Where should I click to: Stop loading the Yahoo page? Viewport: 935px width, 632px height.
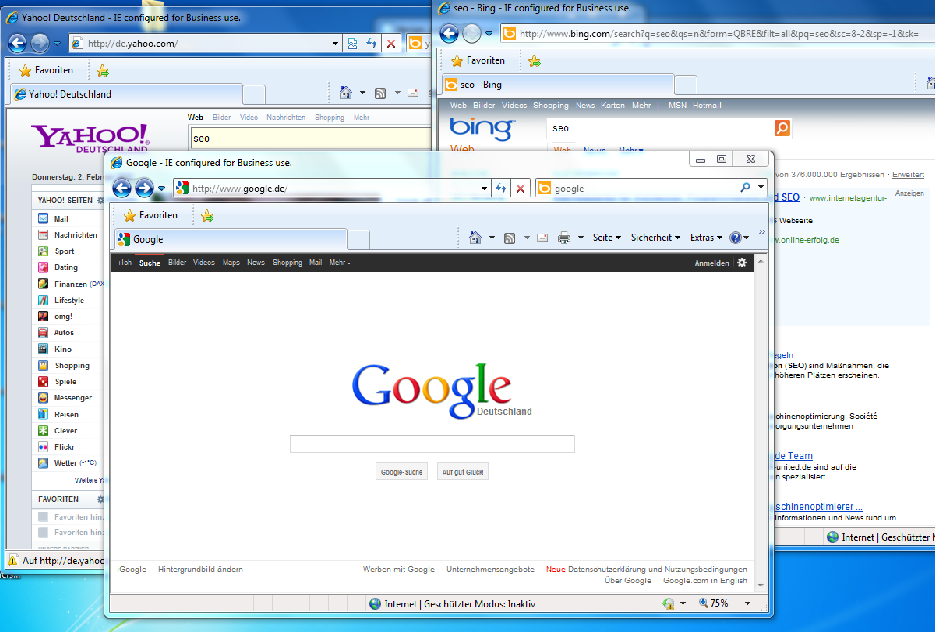391,43
